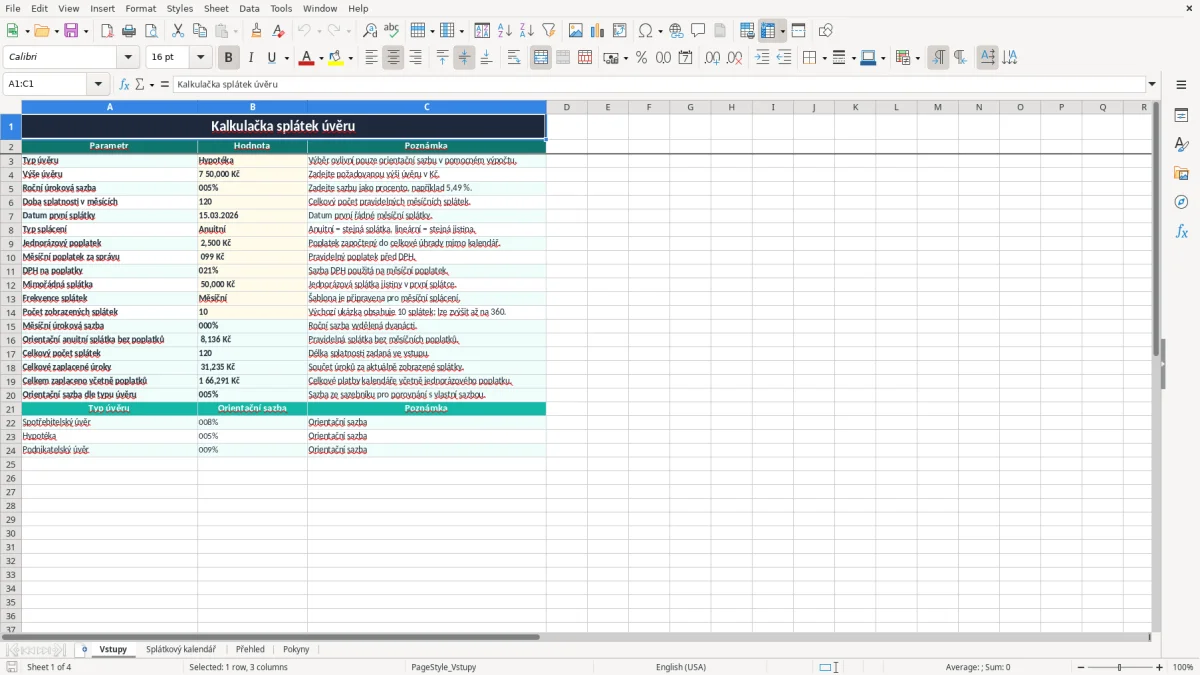Apply the red font color swatch
1200x675 pixels.
306,58
